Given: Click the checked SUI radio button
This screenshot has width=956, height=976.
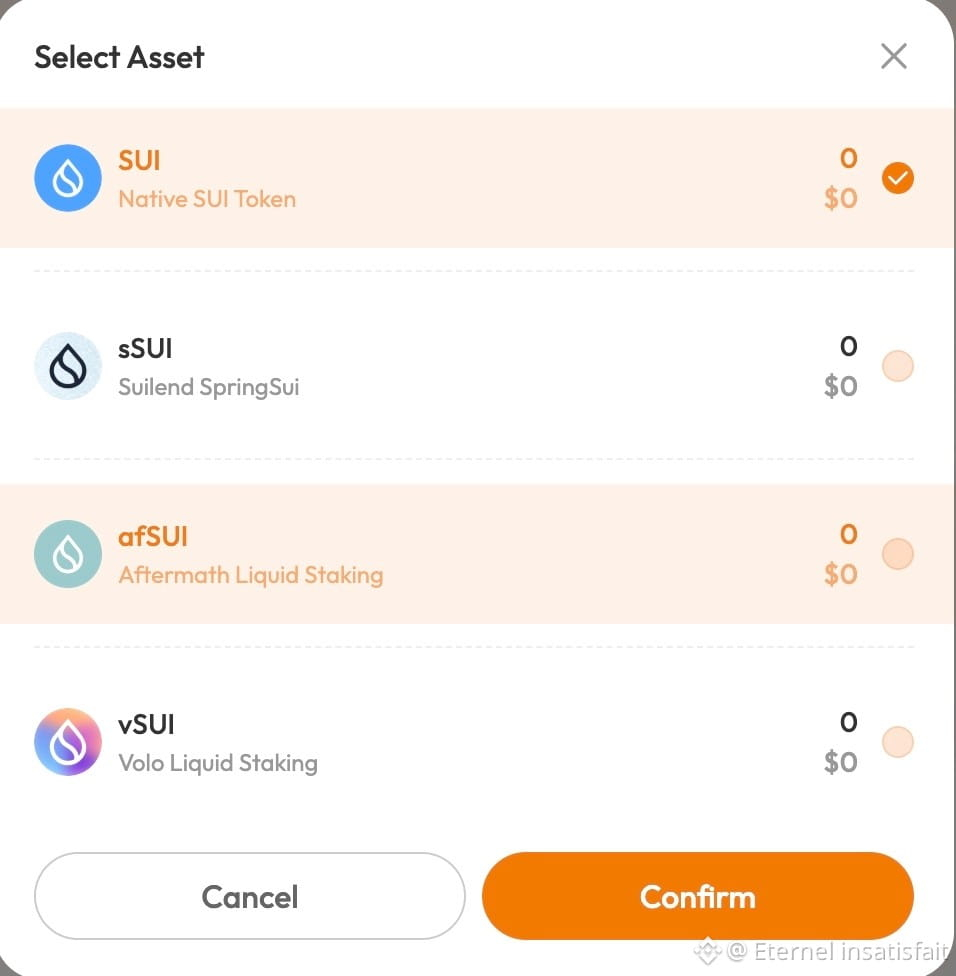Looking at the screenshot, I should tap(897, 178).
